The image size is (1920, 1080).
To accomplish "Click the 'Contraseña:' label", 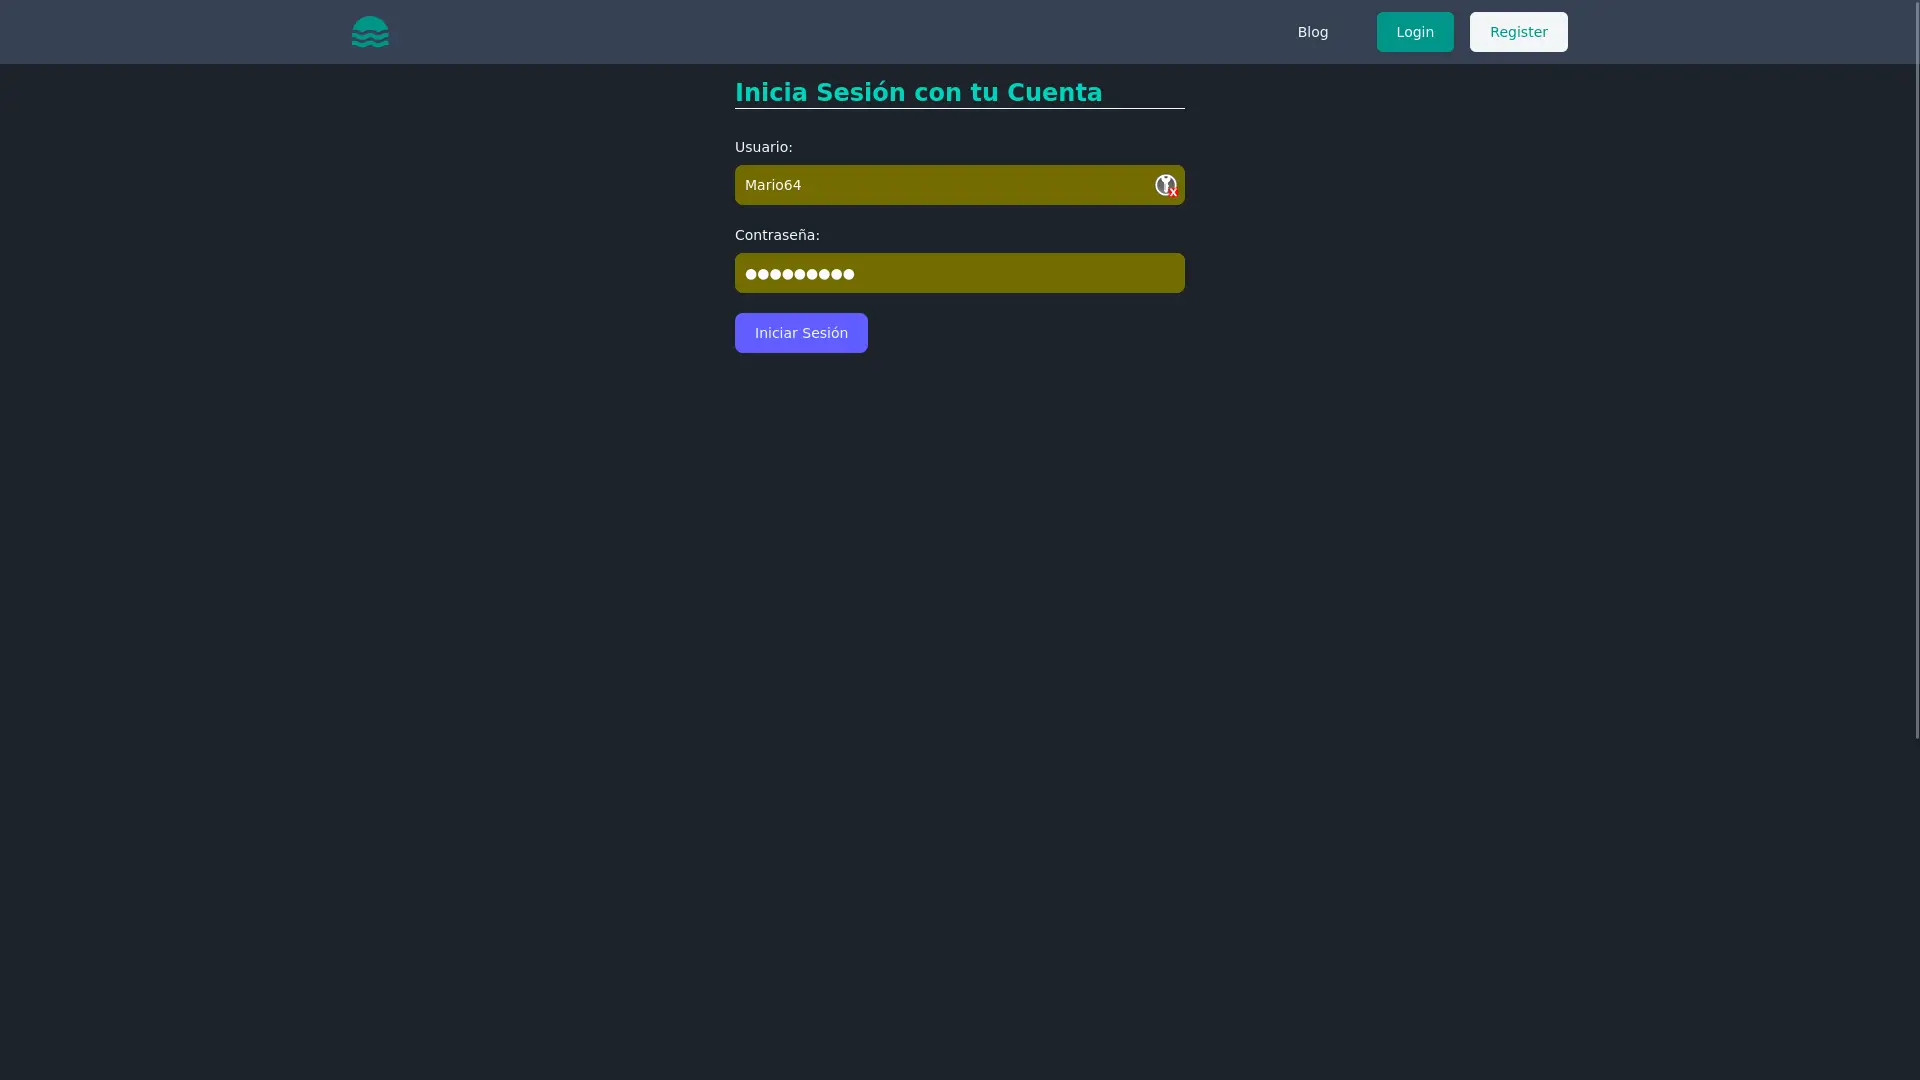I will point(777,235).
